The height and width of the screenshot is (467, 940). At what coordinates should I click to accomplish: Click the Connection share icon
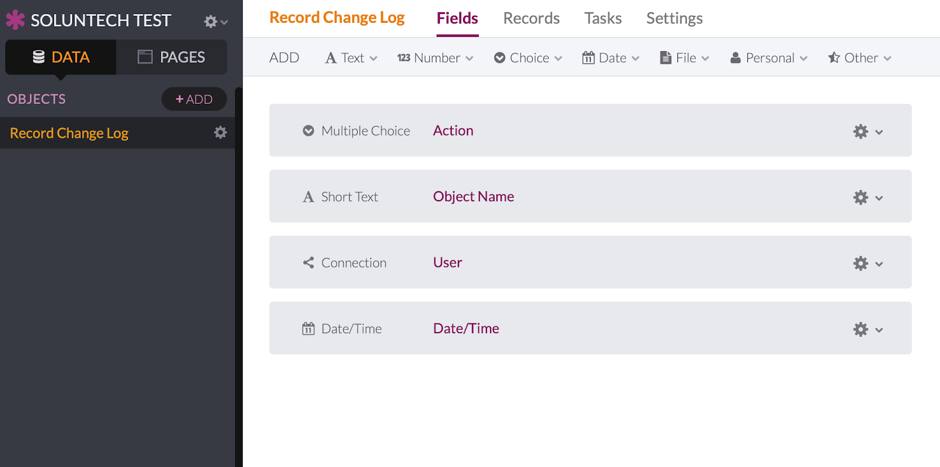(308, 263)
